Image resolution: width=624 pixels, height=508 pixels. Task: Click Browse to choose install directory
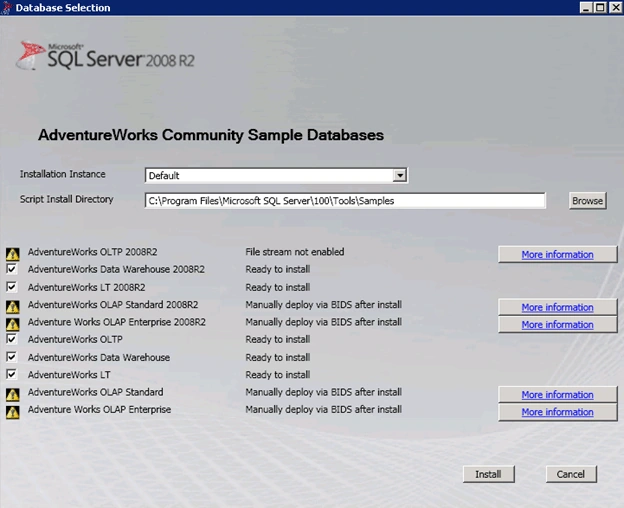click(587, 201)
